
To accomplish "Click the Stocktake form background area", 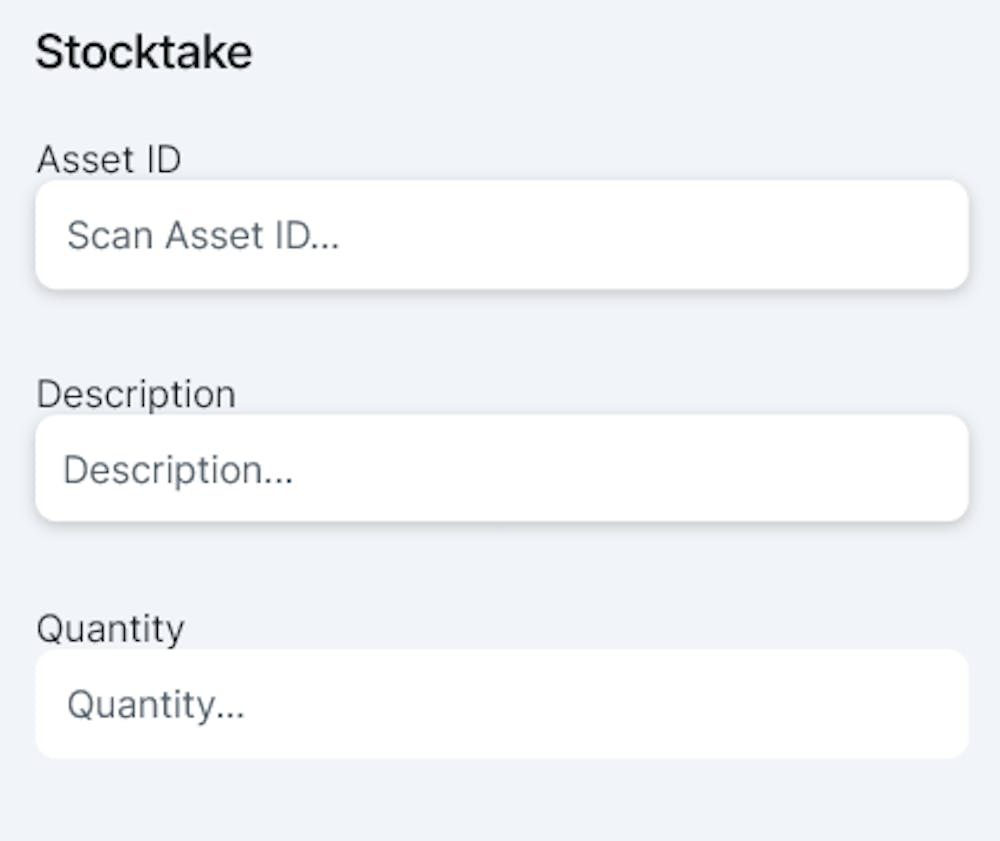I will pyautogui.click(x=500, y=800).
